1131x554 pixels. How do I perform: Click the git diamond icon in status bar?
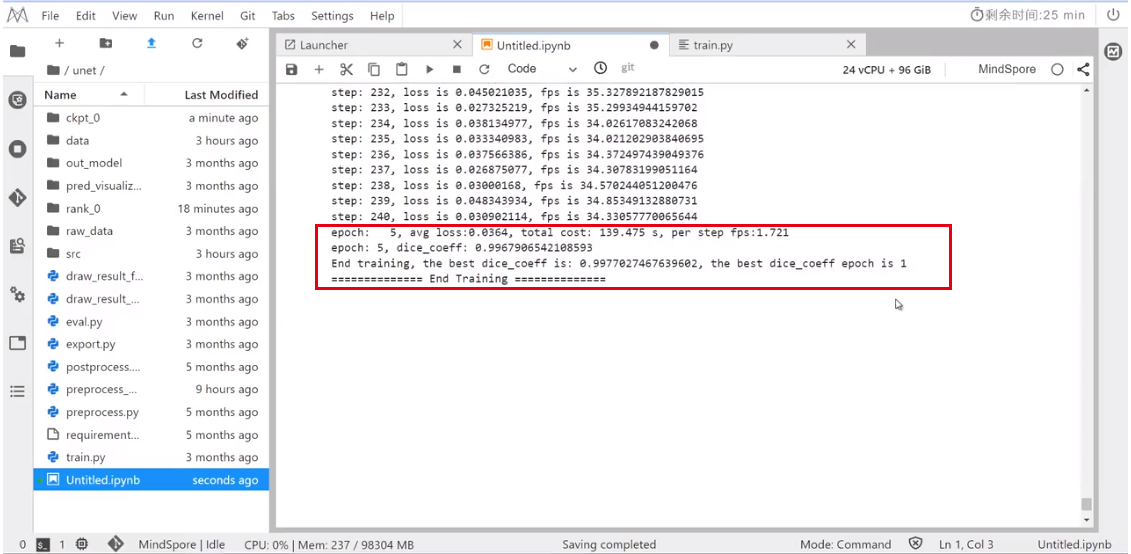115,544
